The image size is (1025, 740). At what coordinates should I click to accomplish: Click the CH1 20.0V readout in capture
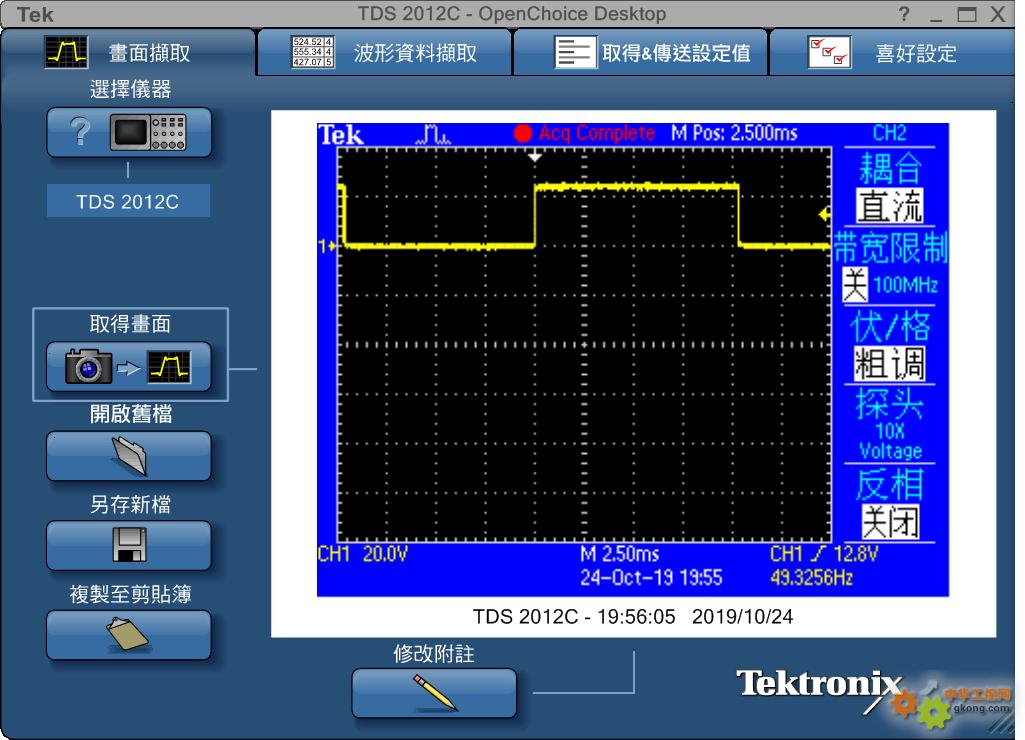coord(363,554)
